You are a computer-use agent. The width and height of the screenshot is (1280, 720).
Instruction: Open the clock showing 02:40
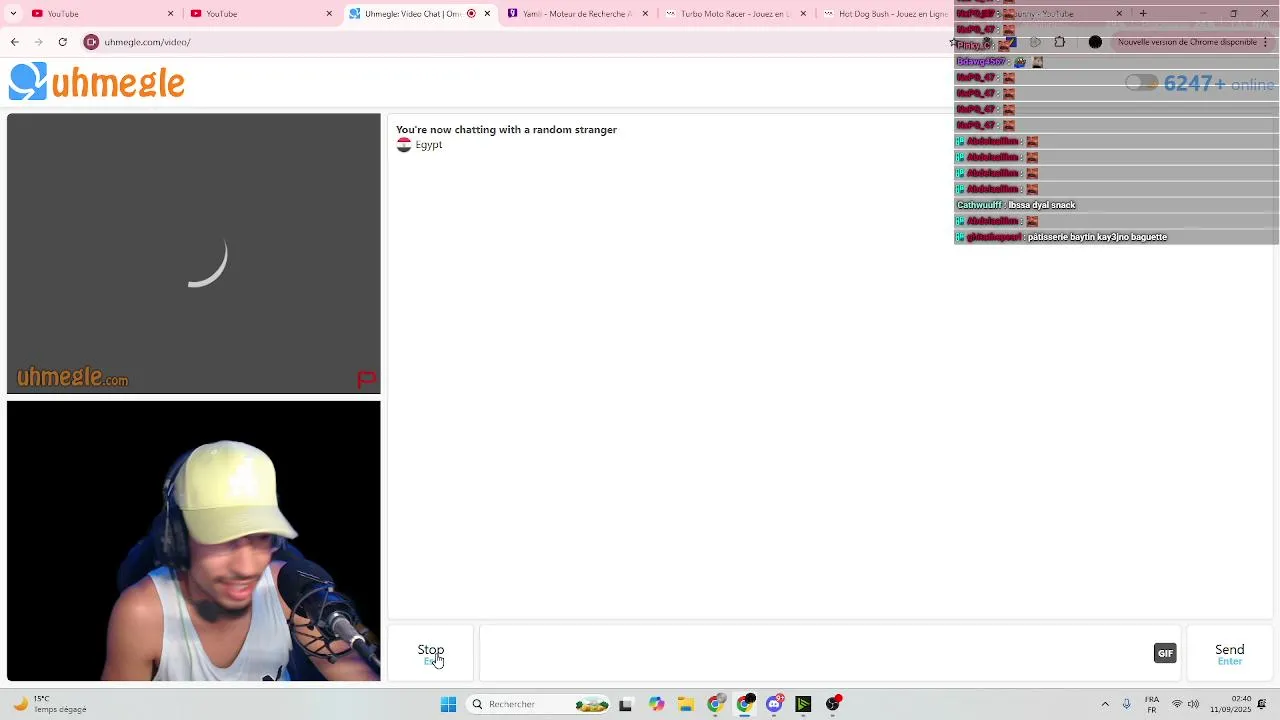coord(1230,704)
